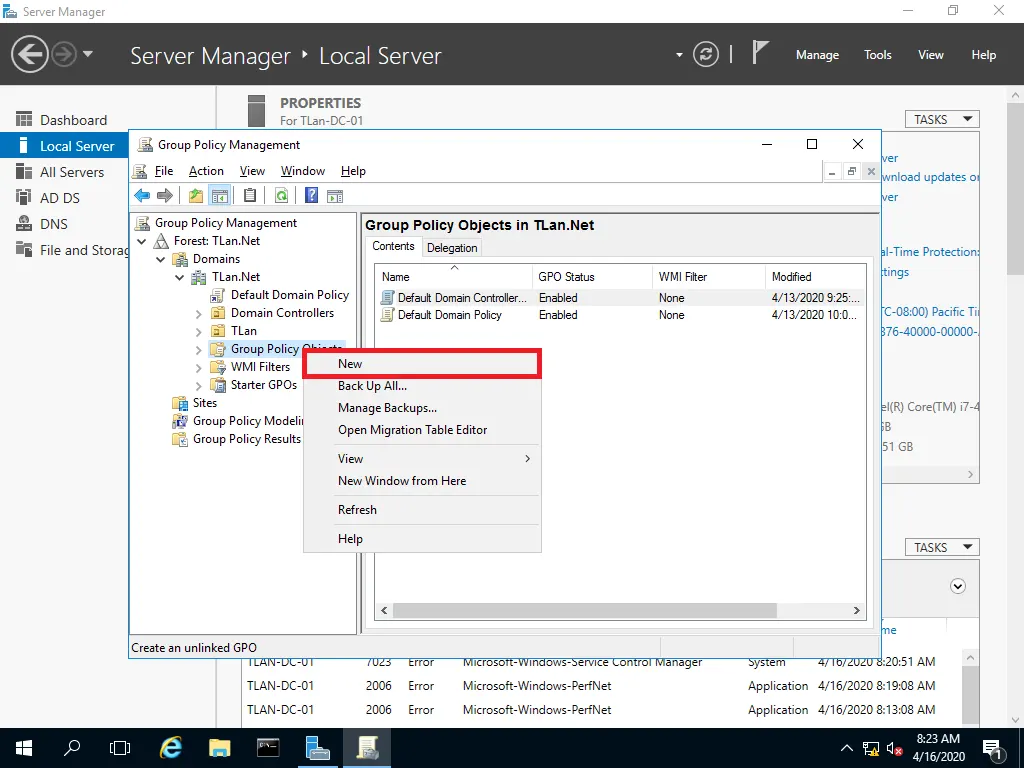This screenshot has width=1024, height=768.
Task: Click the Group Policy Modeling icon
Action: 180,421
